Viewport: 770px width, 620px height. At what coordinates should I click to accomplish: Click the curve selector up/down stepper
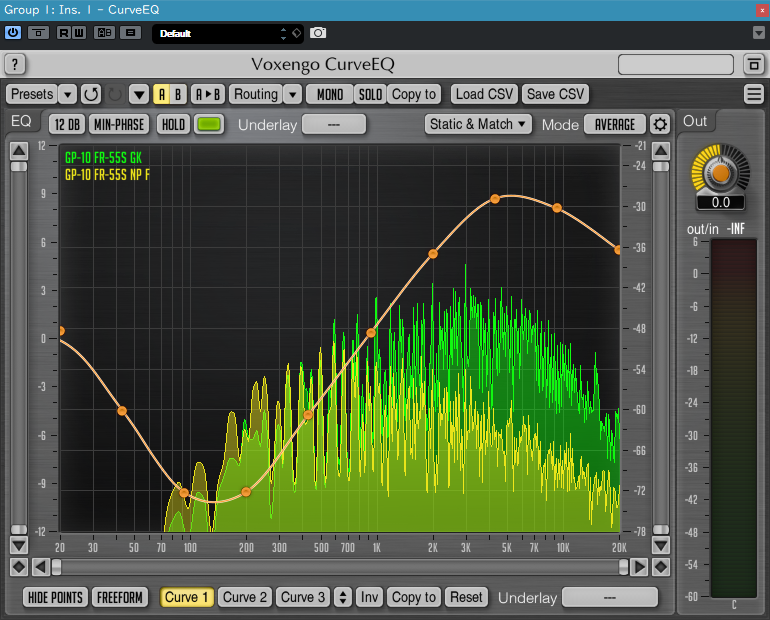tap(343, 597)
